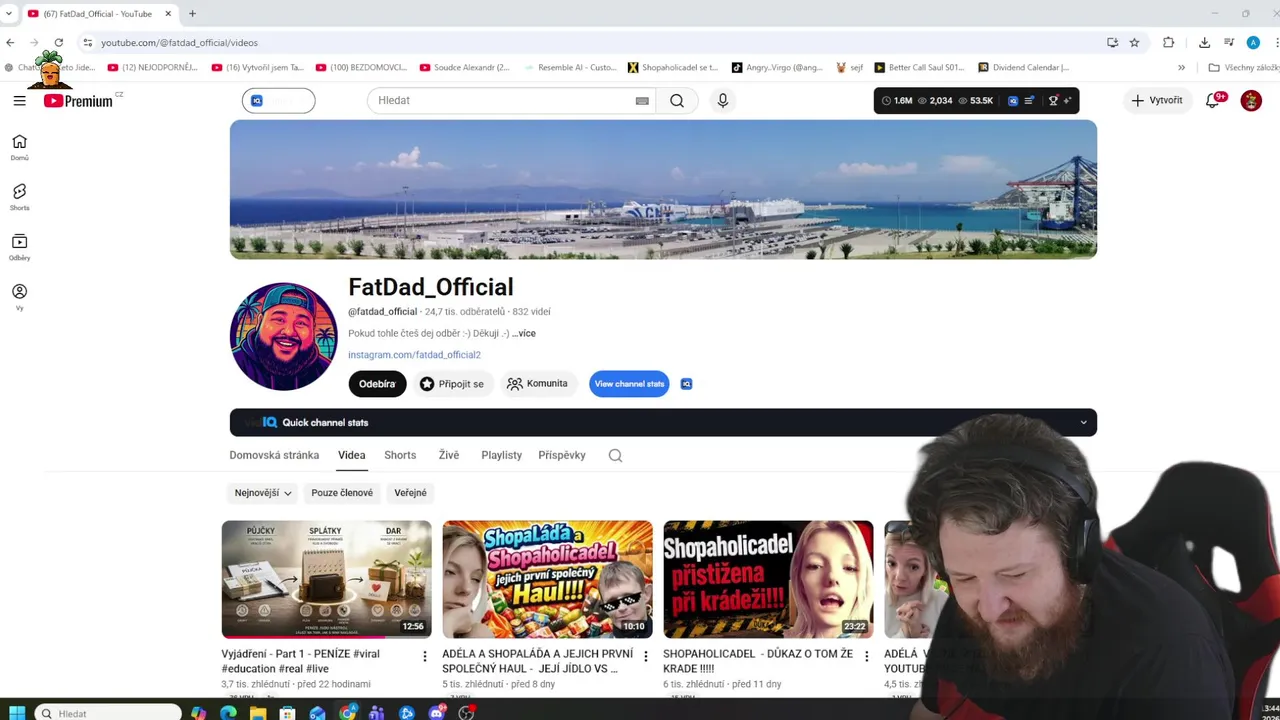Viewport: 1280px width, 720px height.
Task: Open File Explorer from taskbar
Action: [x=258, y=713]
